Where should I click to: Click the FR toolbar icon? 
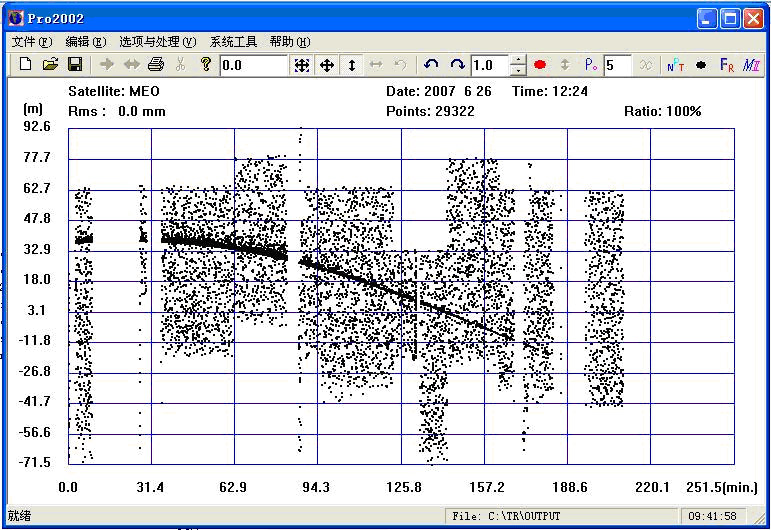[727, 65]
